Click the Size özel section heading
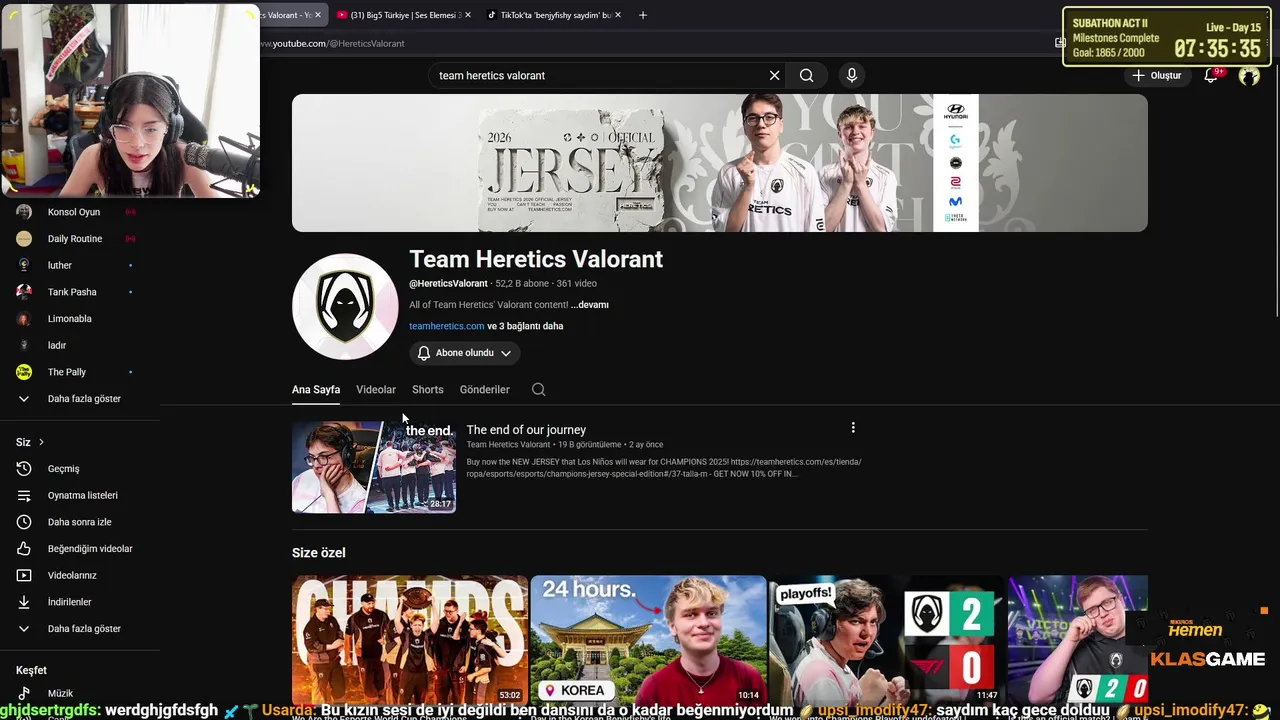Image resolution: width=1280 pixels, height=720 pixels. coord(319,553)
